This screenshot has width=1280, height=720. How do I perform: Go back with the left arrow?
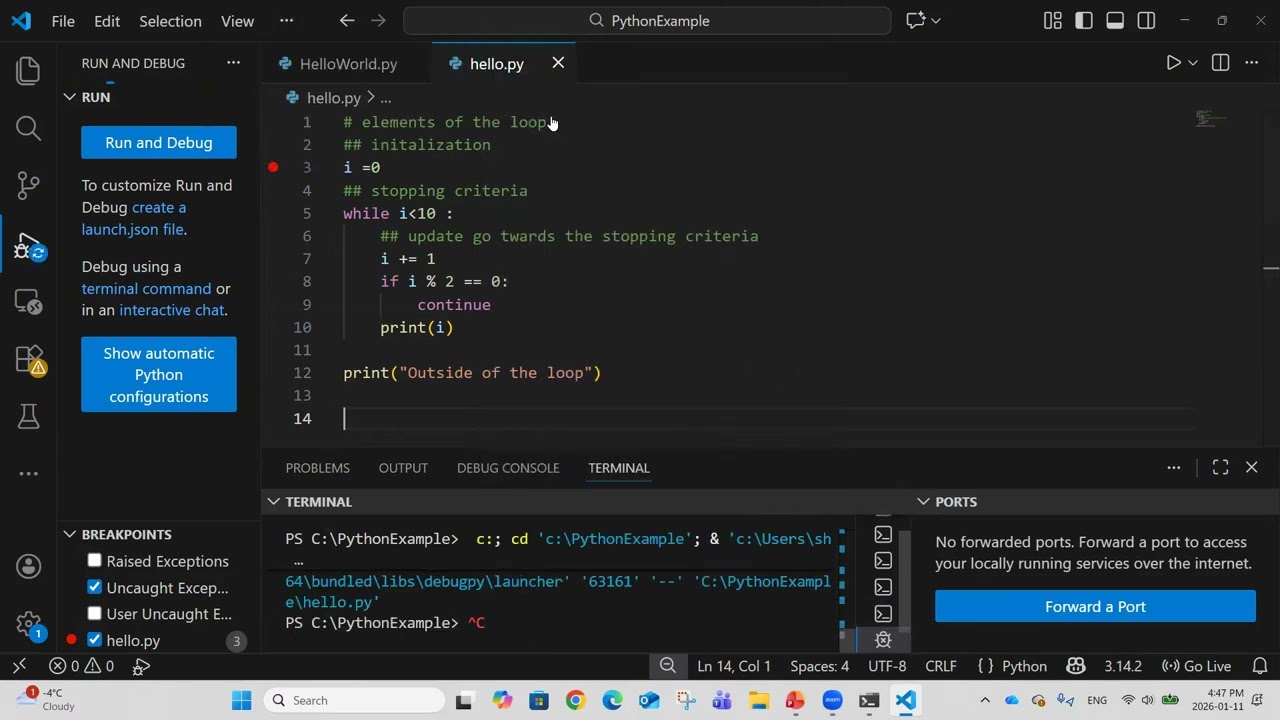tap(347, 20)
